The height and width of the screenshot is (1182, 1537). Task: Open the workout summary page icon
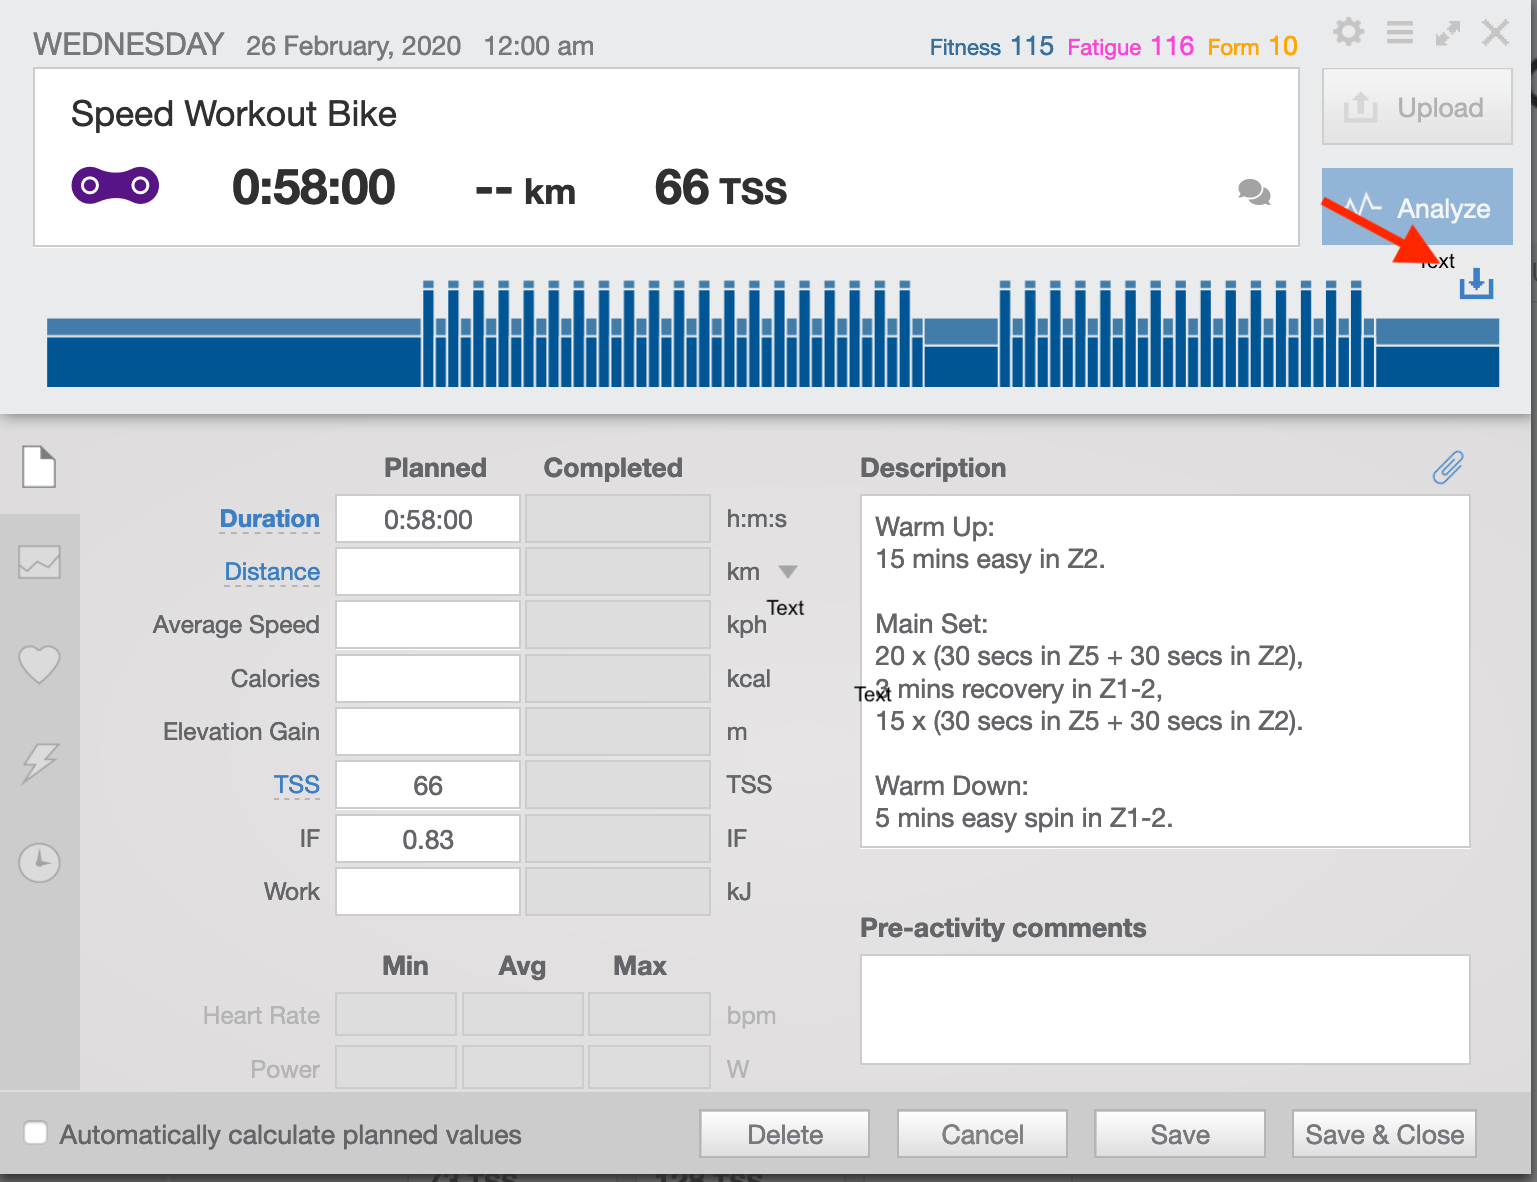tap(39, 467)
